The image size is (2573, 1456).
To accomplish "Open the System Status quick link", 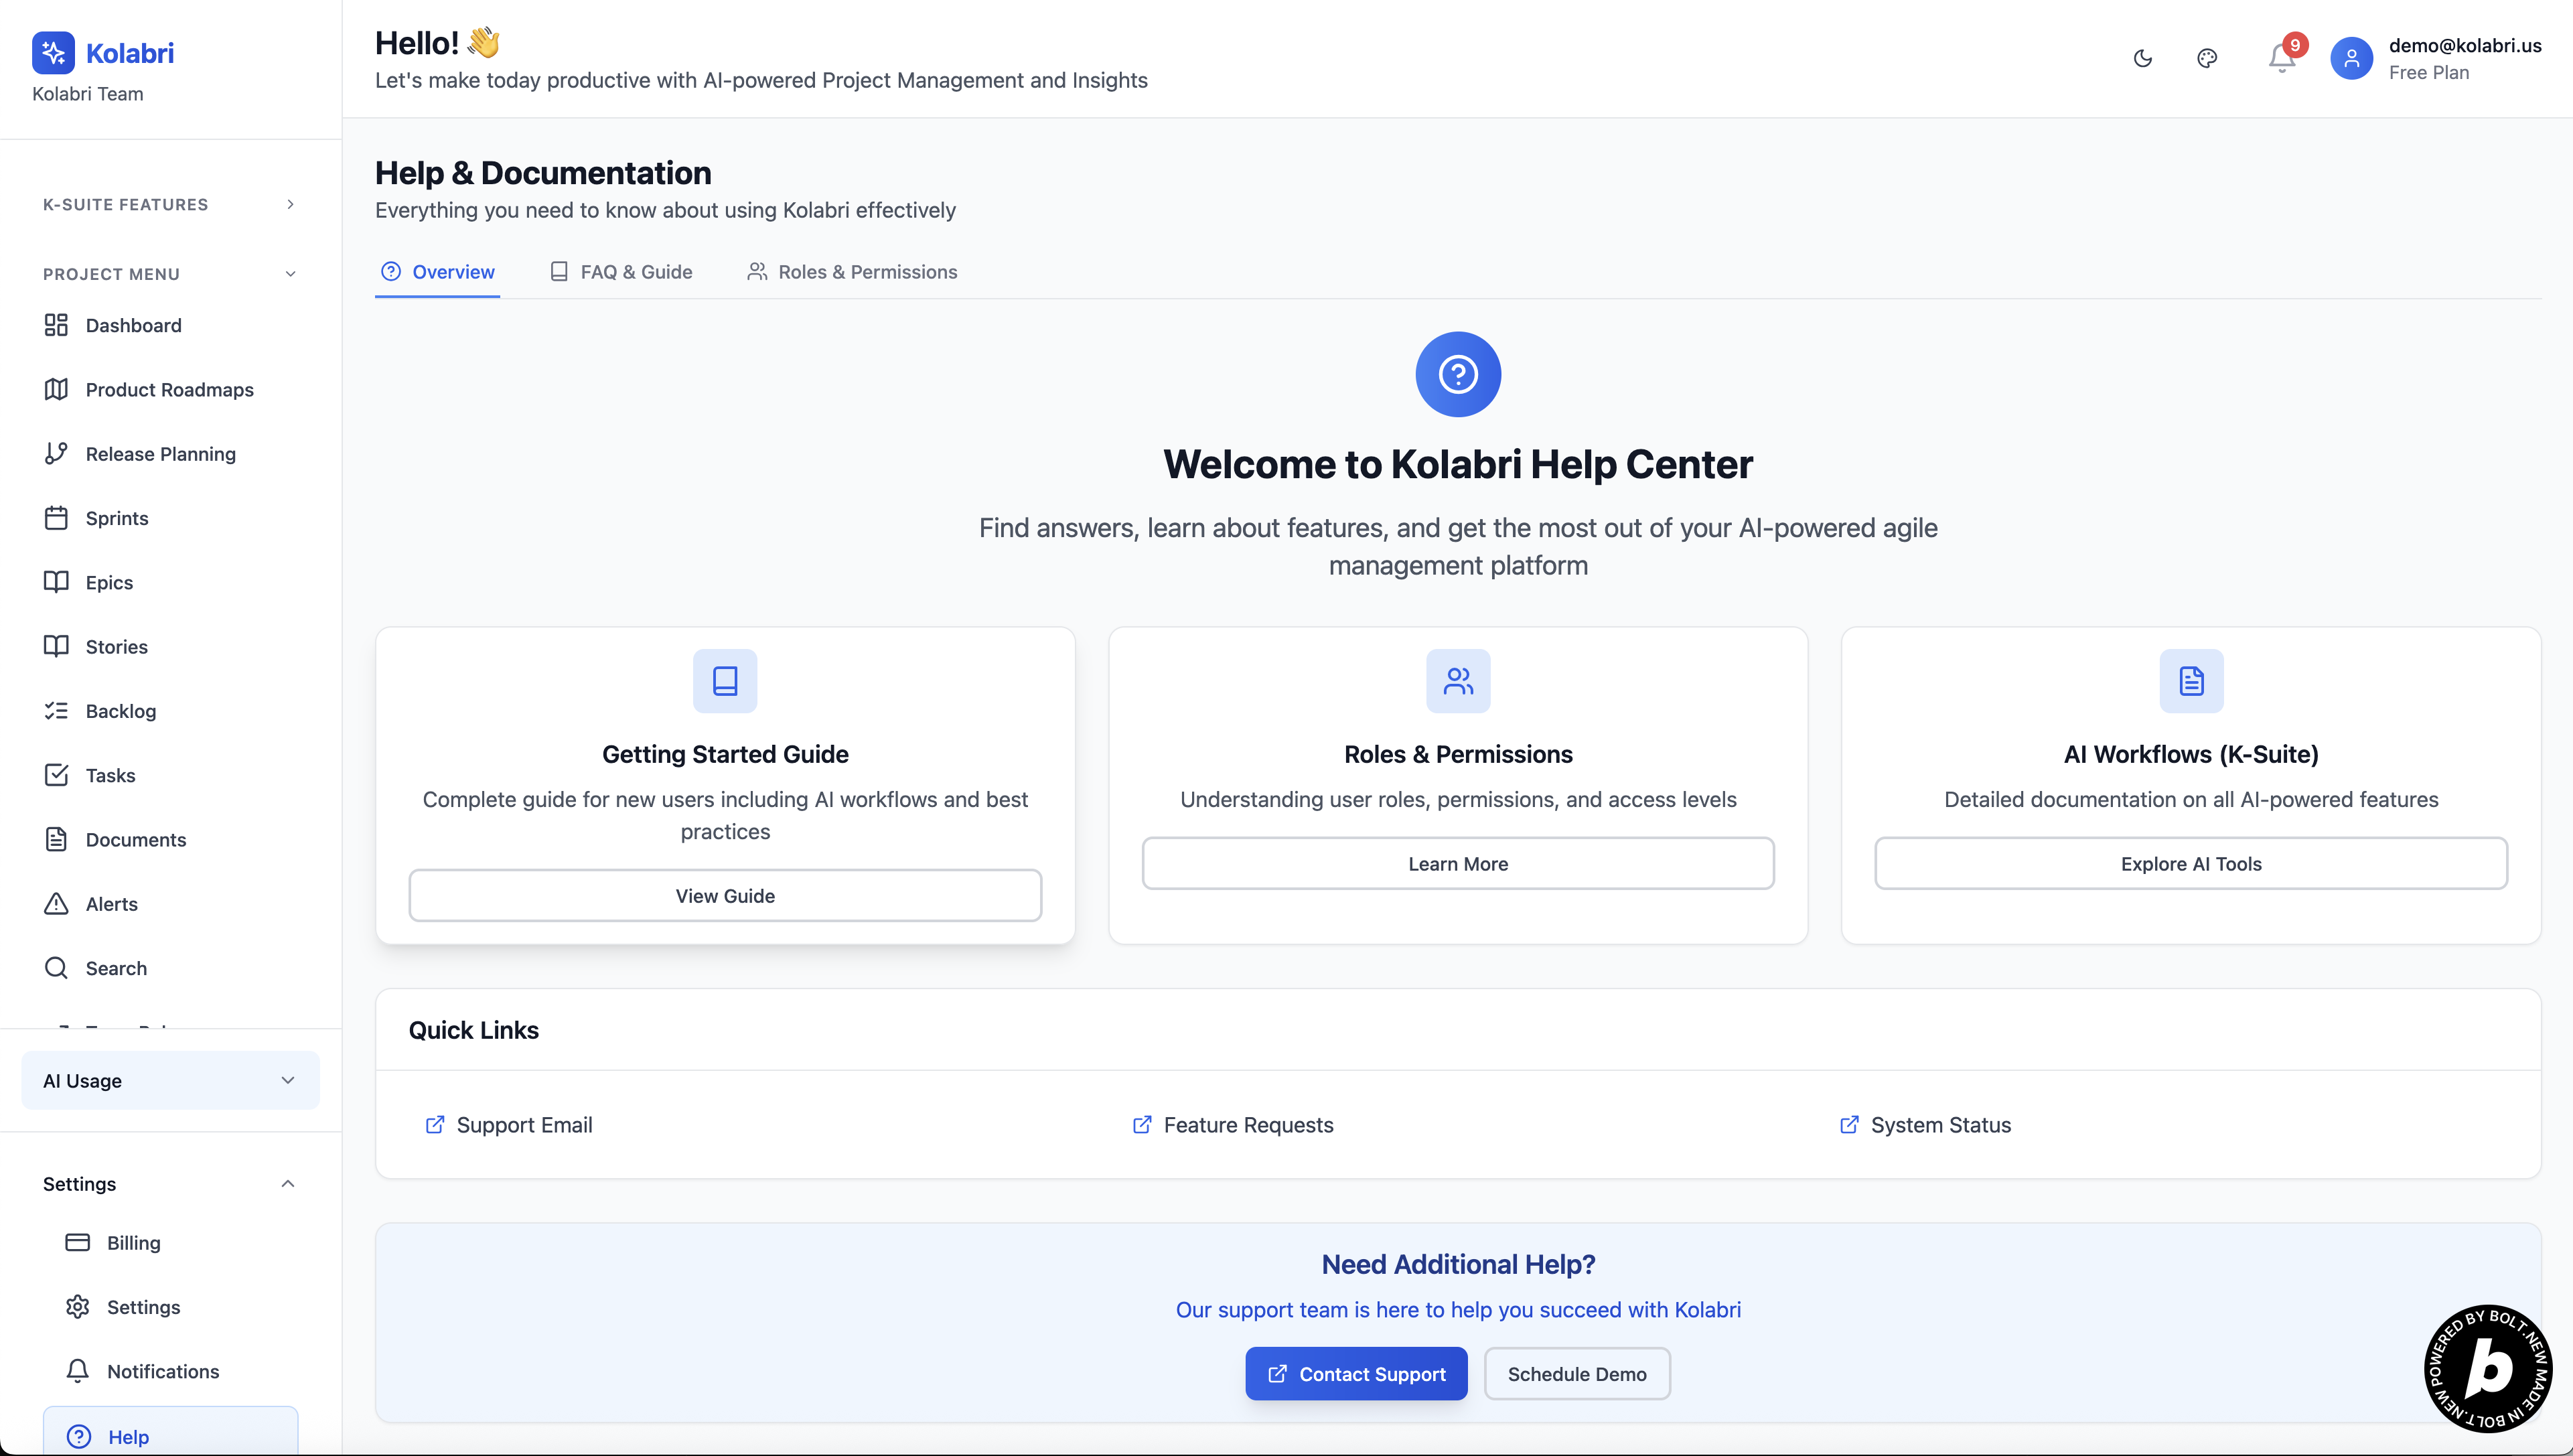I will [1925, 1125].
